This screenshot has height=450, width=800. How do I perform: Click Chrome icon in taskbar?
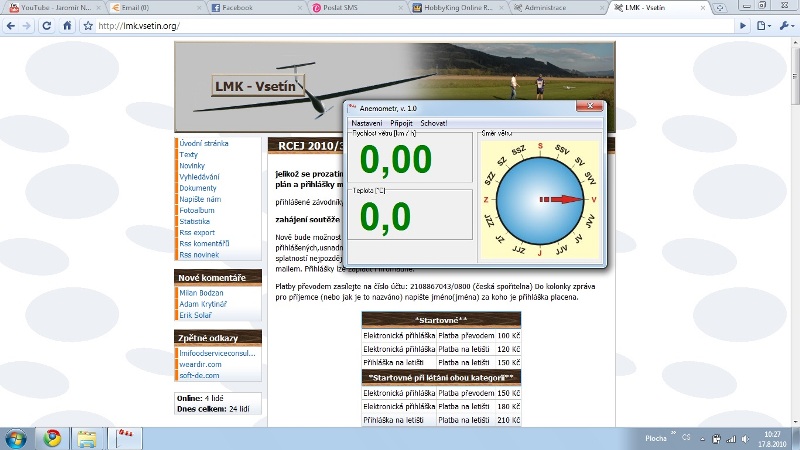click(52, 438)
